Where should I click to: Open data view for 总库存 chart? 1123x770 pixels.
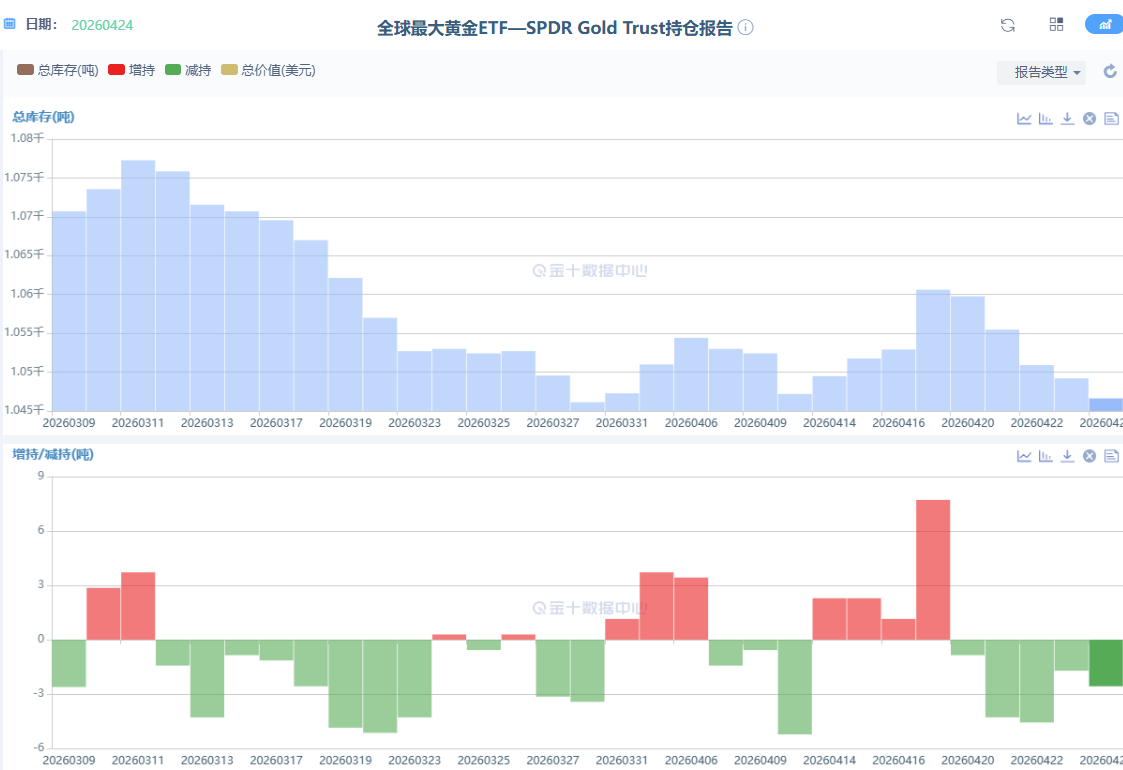coord(1111,118)
